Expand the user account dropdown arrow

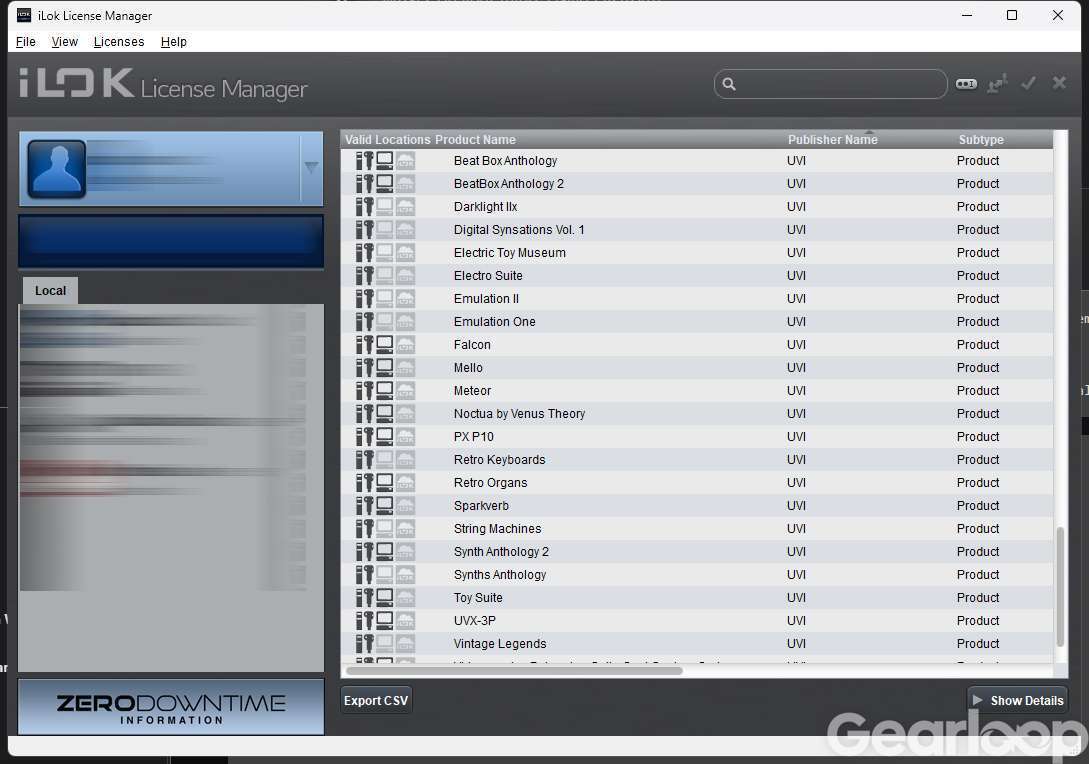click(311, 167)
